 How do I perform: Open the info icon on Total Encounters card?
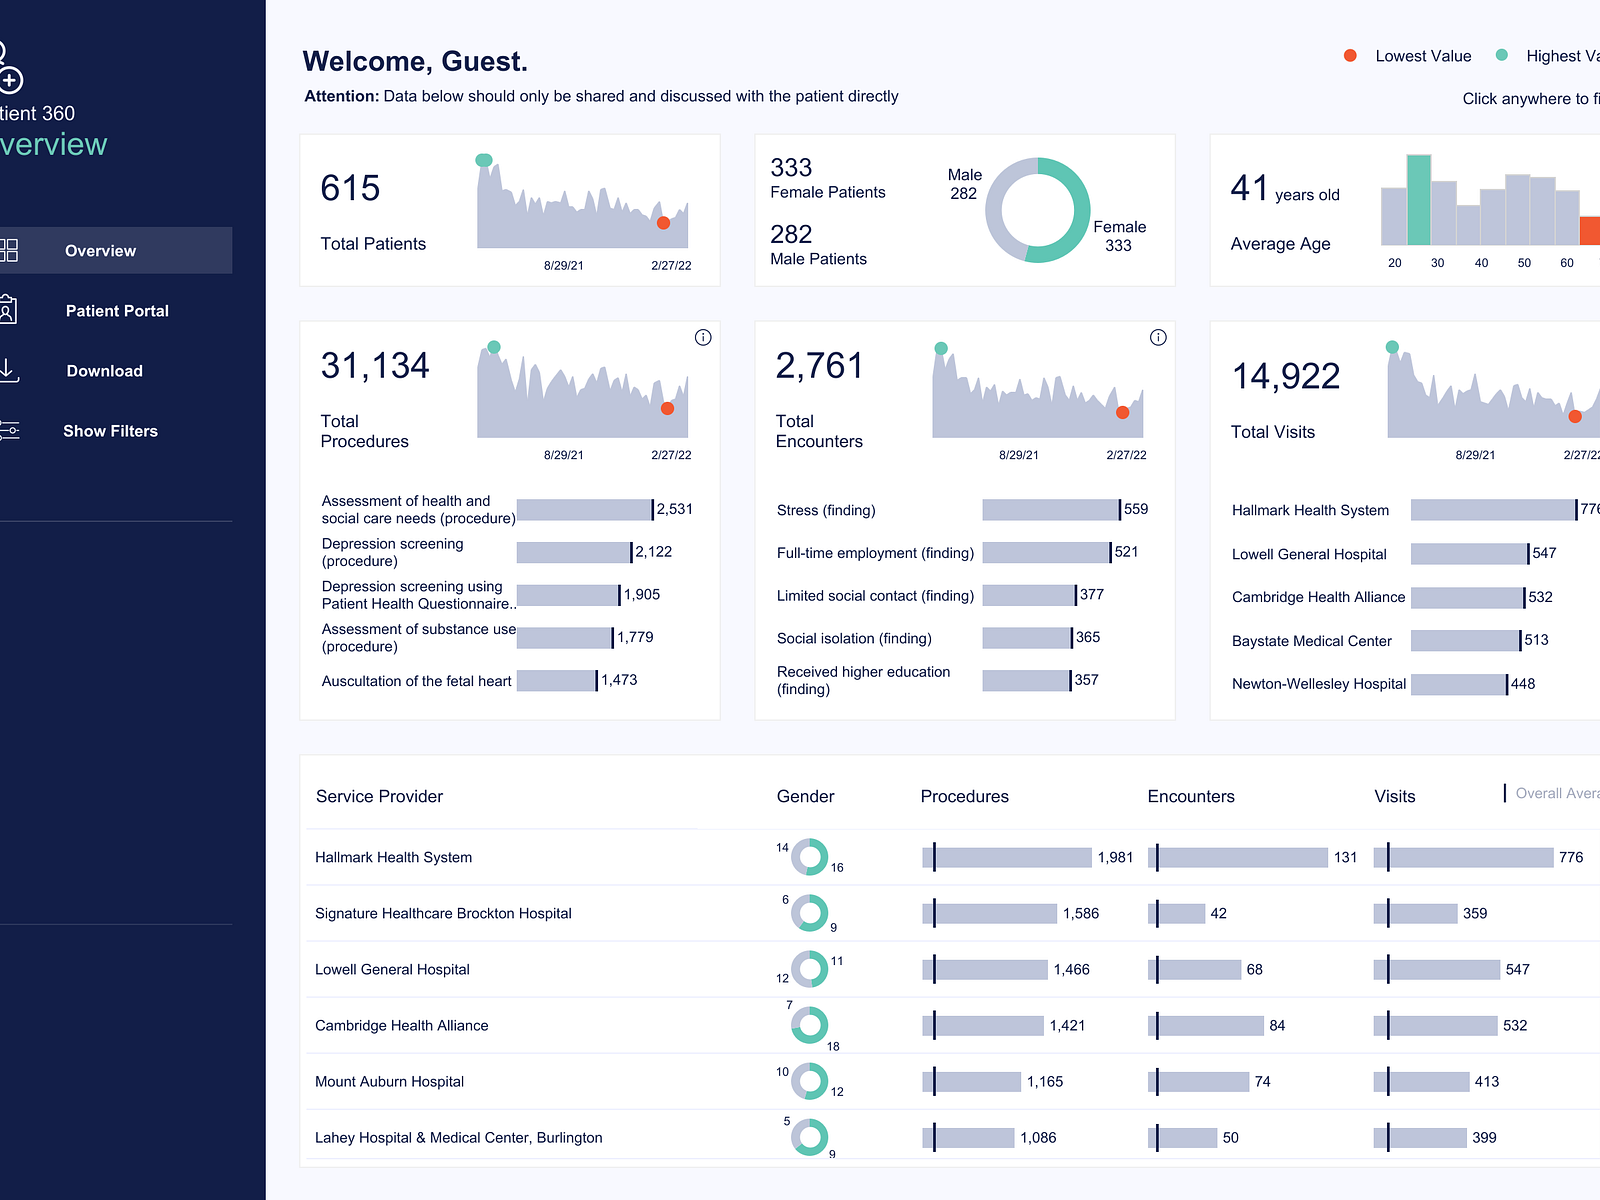click(x=1157, y=338)
